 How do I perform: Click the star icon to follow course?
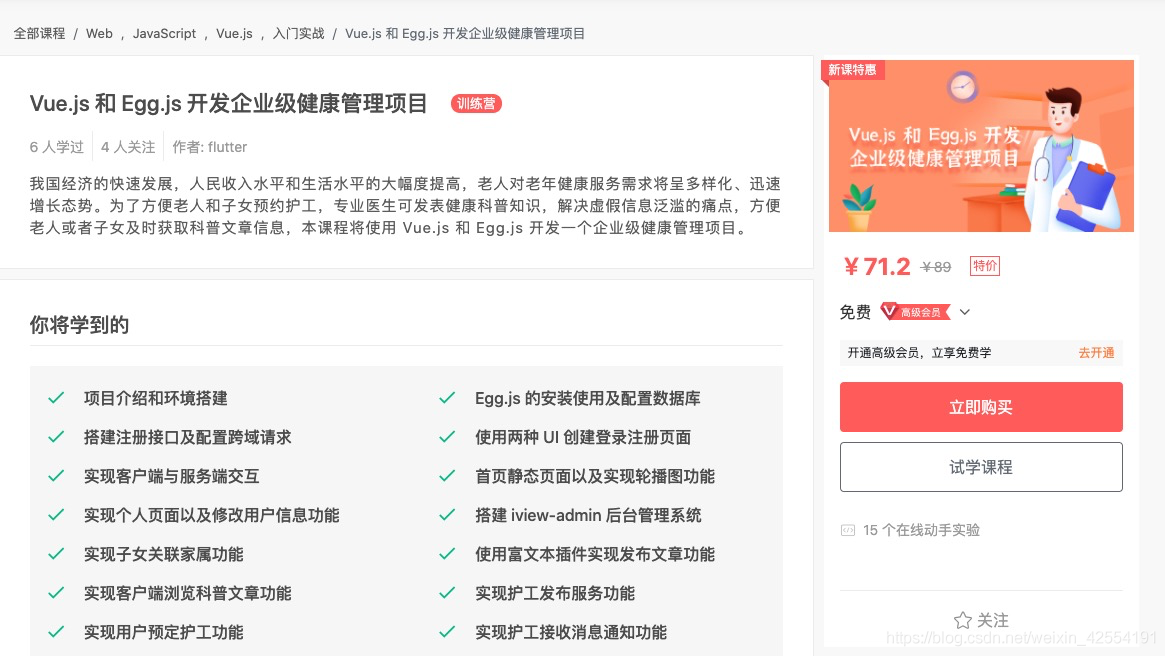point(963,620)
